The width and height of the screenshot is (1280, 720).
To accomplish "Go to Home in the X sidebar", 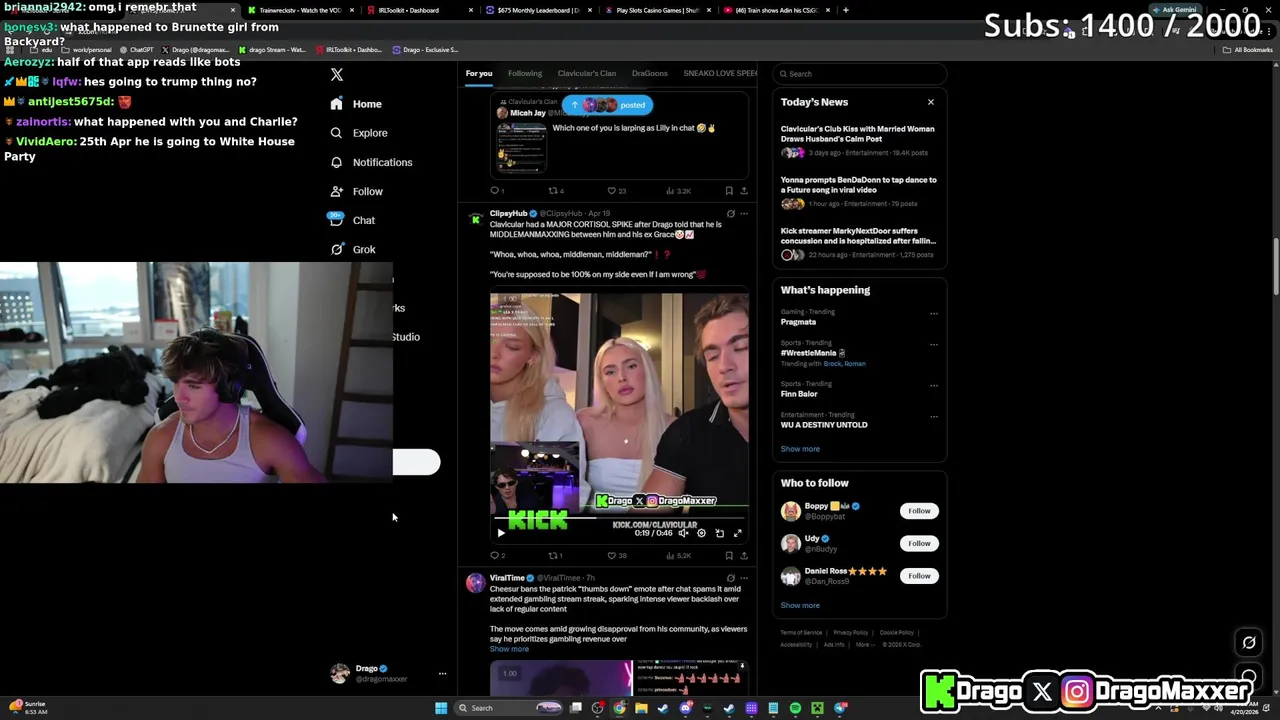I will pyautogui.click(x=357, y=104).
